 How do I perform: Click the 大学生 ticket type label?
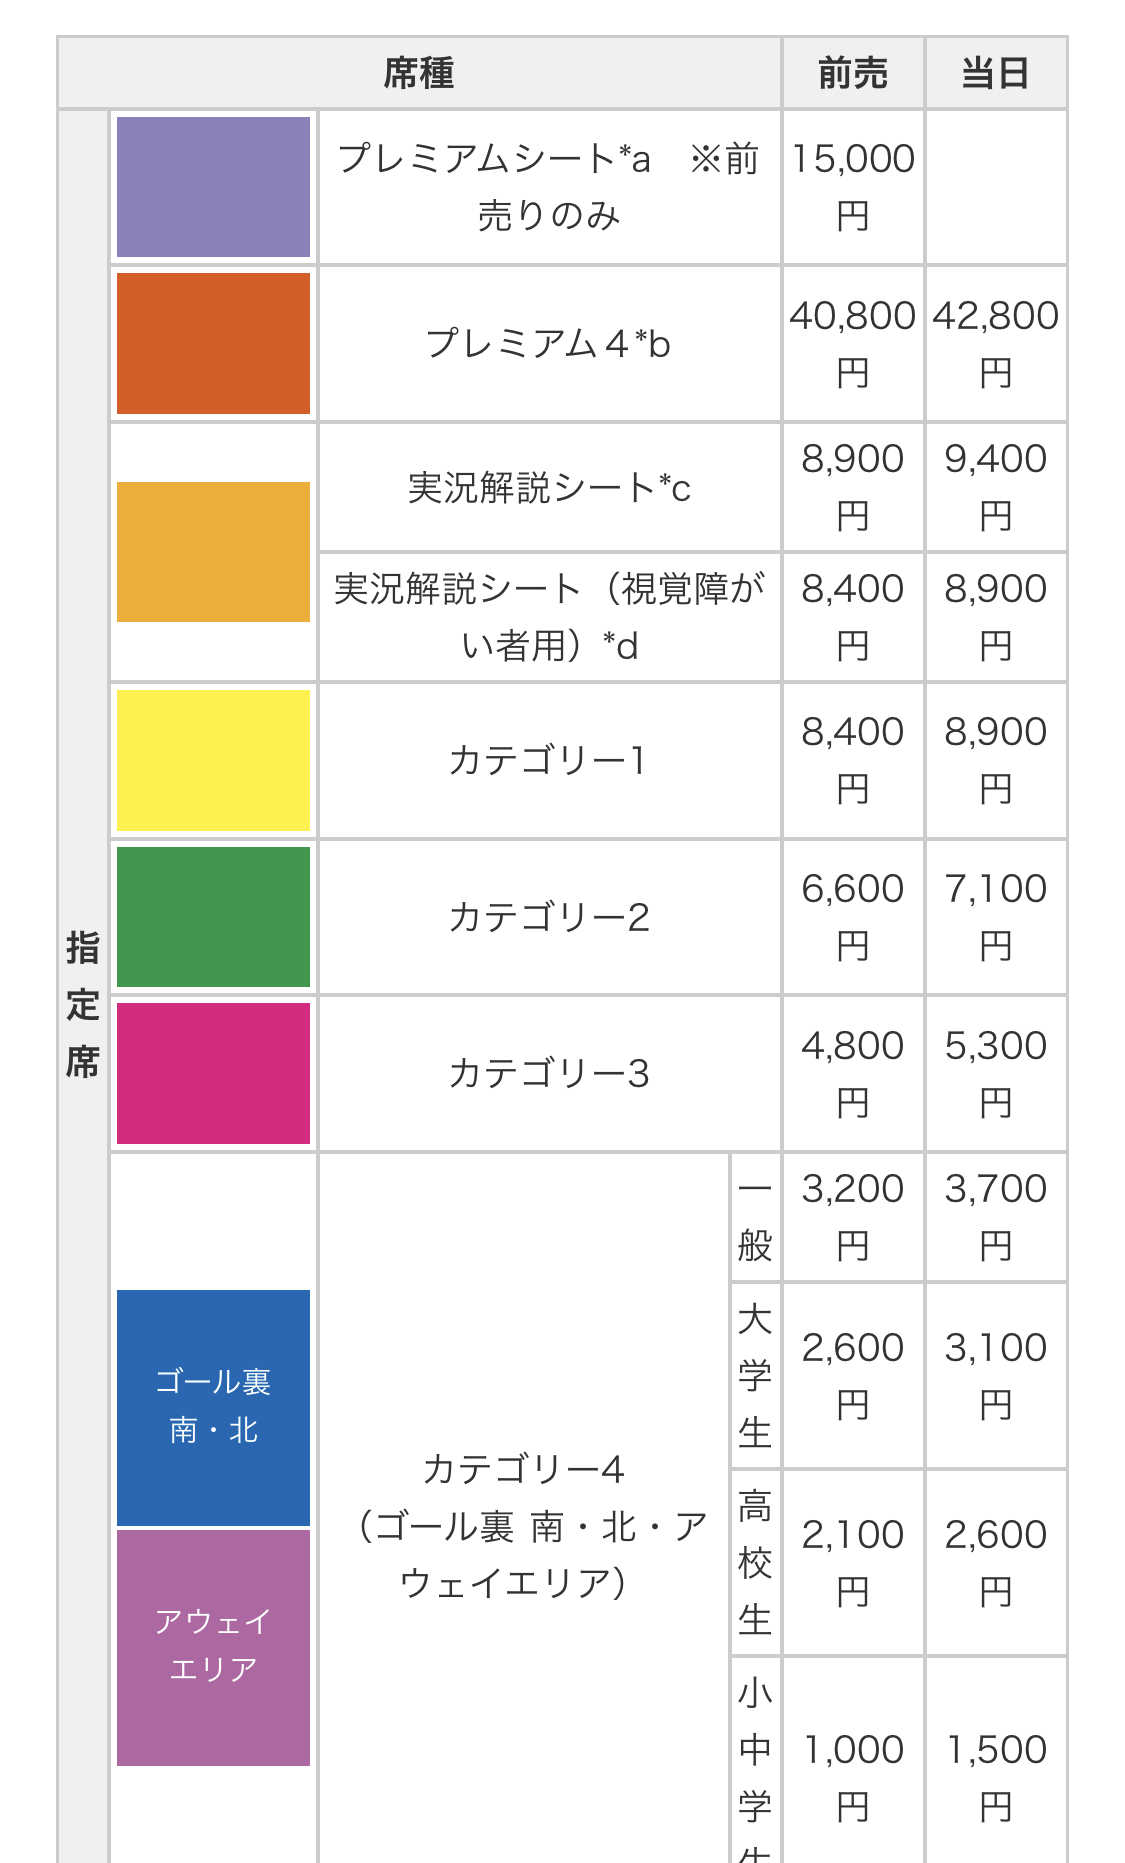point(755,1376)
